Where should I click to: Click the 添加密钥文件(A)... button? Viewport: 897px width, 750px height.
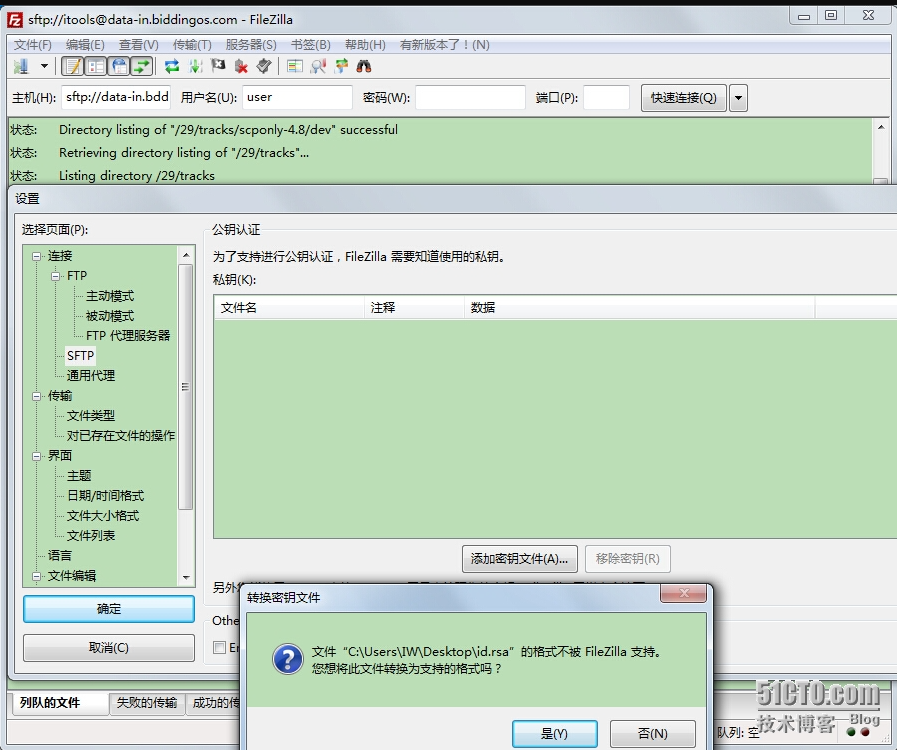[519, 559]
